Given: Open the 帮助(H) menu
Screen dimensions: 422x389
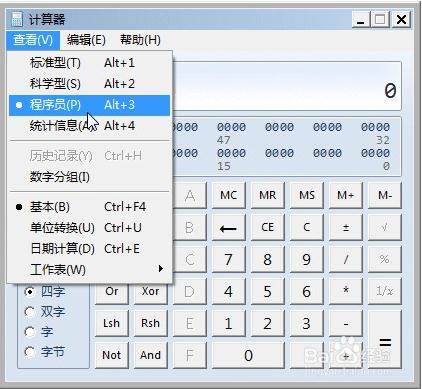Looking at the screenshot, I should click(140, 40).
